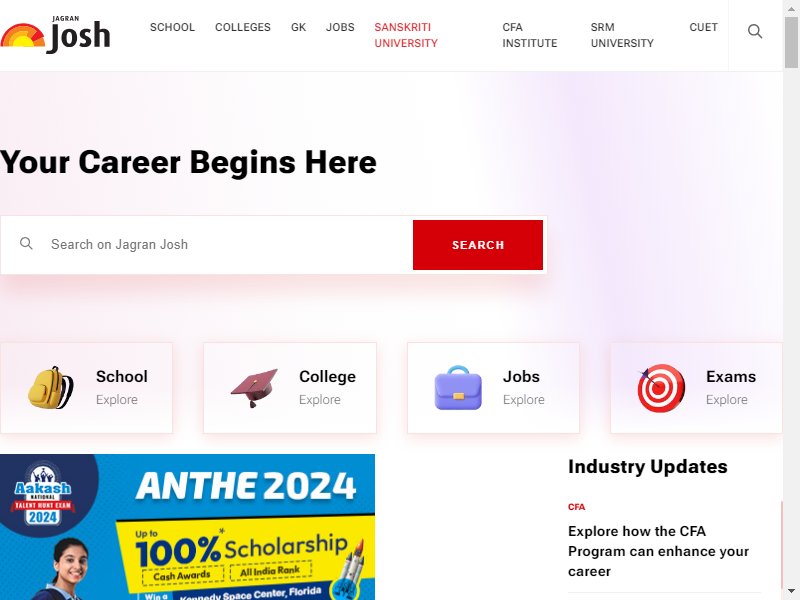Open the SCHOOL menu item
800x600 pixels.
coord(172,27)
